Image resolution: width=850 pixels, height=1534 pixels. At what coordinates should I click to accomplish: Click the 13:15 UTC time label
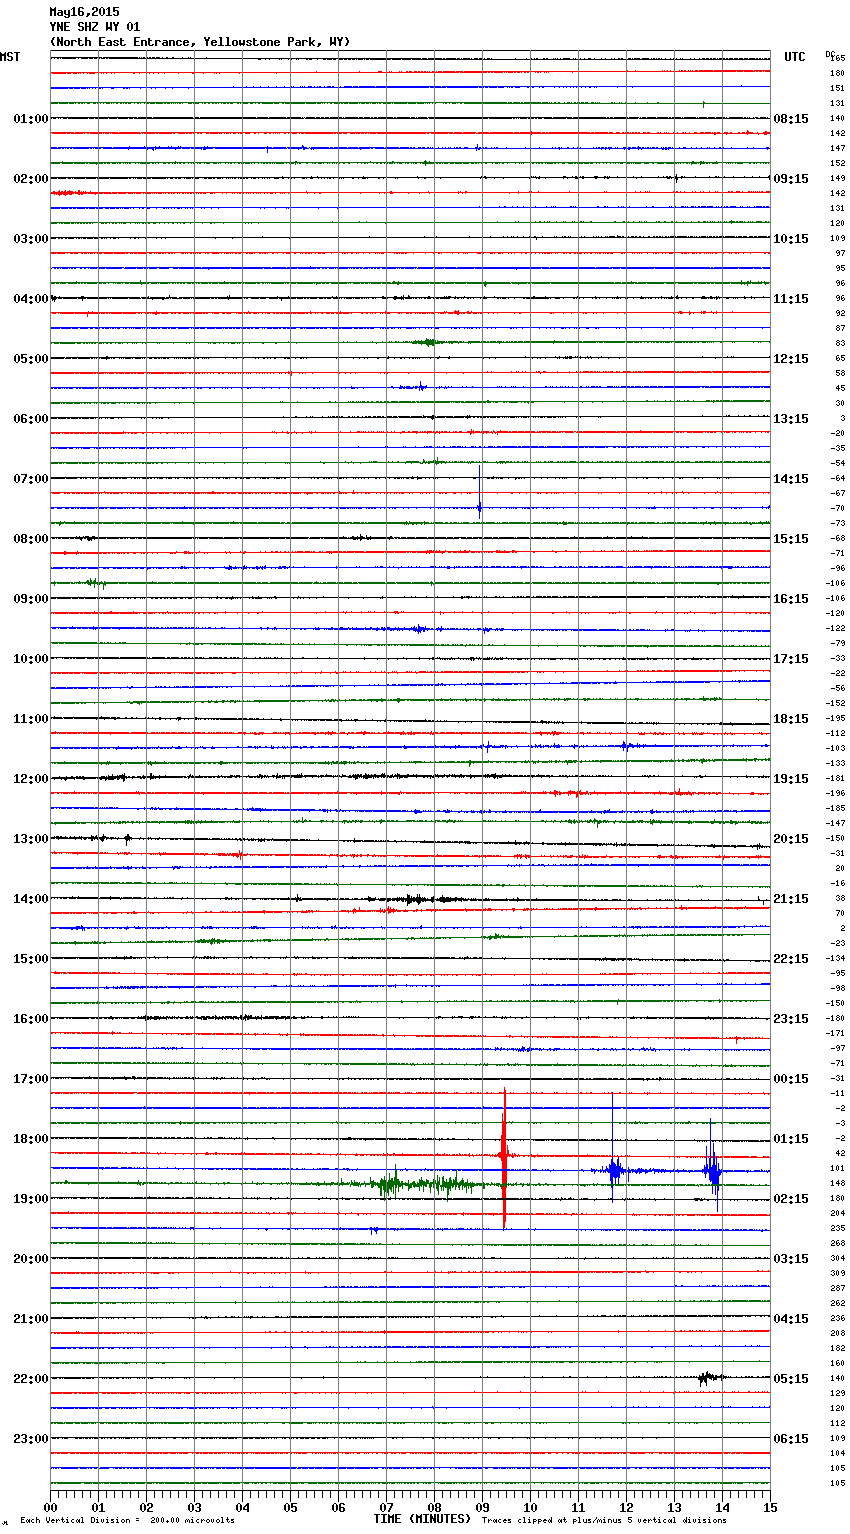[791, 419]
